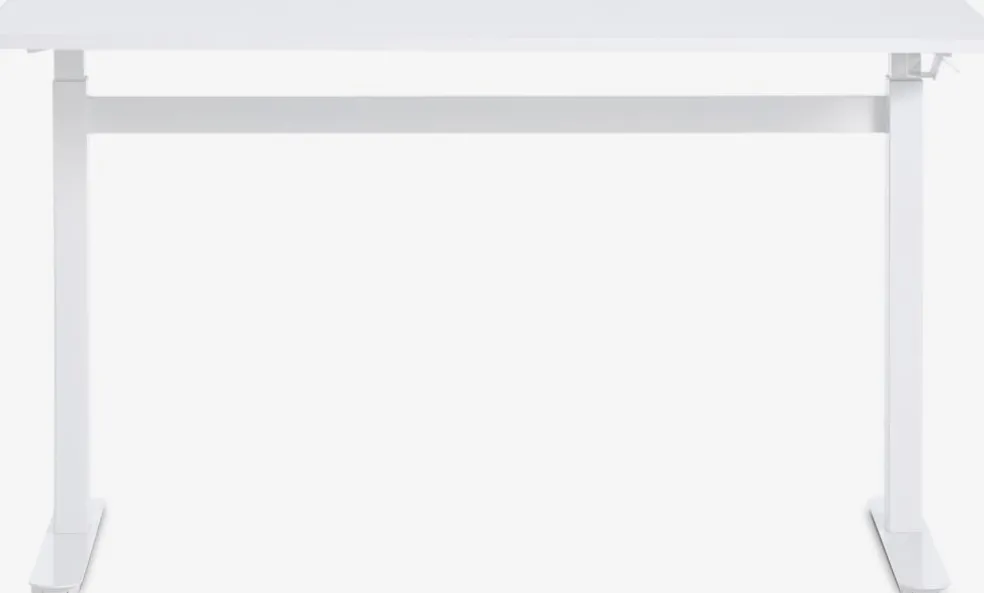Image resolution: width=984 pixels, height=593 pixels.
Task: Click the right desk foot base
Action: (x=909, y=543)
